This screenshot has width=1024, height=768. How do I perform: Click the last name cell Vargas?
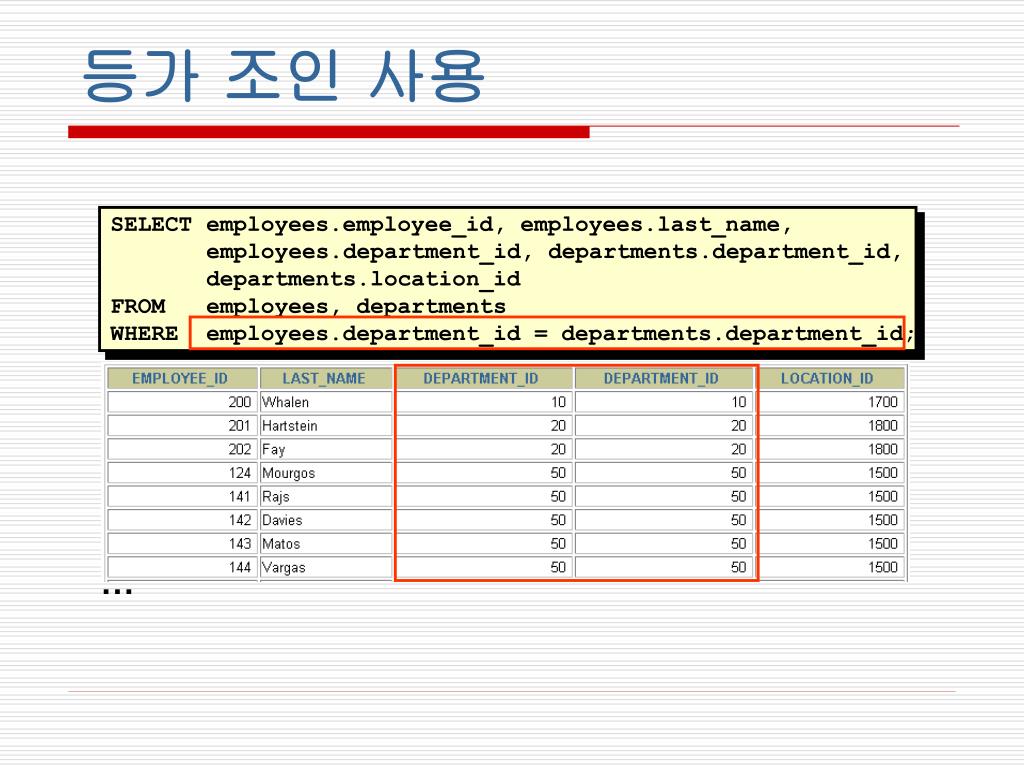tap(326, 566)
